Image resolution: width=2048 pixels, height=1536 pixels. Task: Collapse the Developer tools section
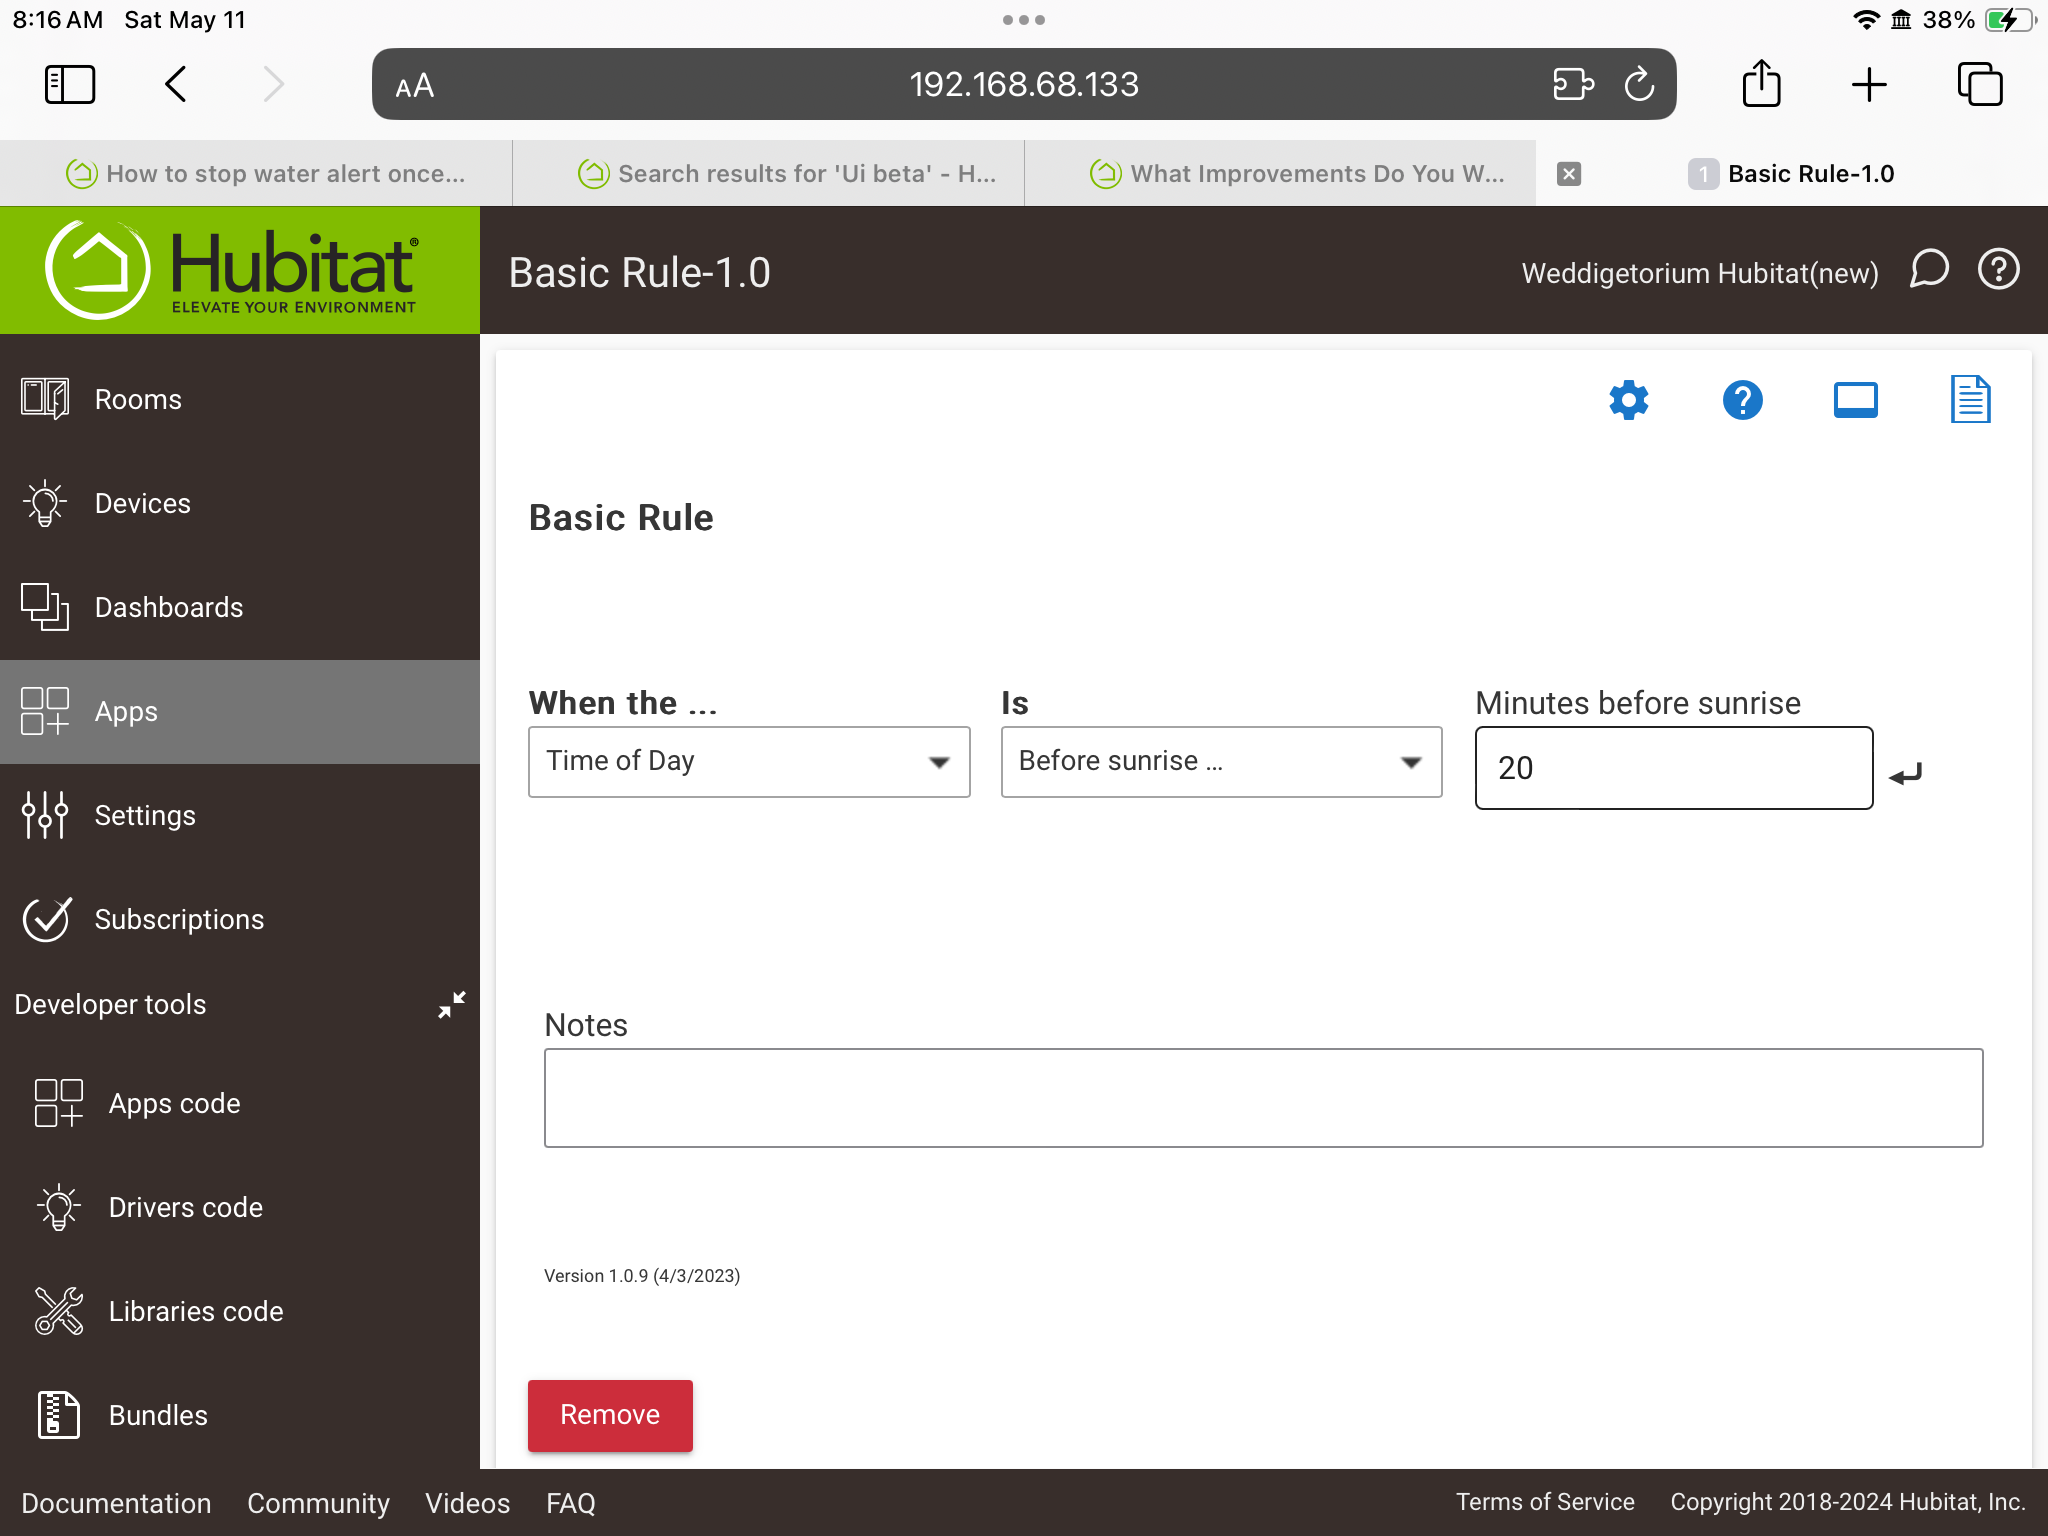[x=452, y=1004]
